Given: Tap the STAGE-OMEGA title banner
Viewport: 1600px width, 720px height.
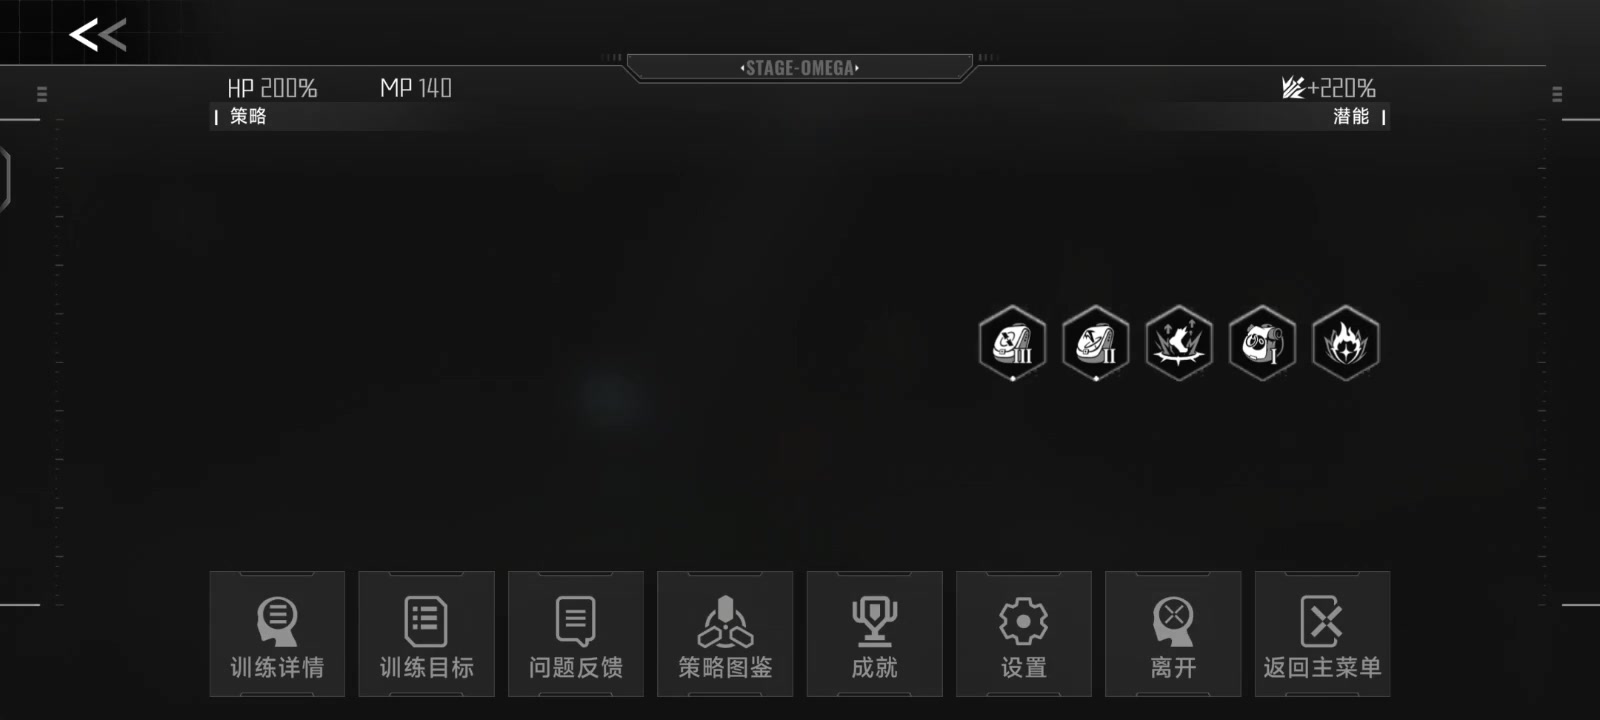Looking at the screenshot, I should [x=800, y=68].
